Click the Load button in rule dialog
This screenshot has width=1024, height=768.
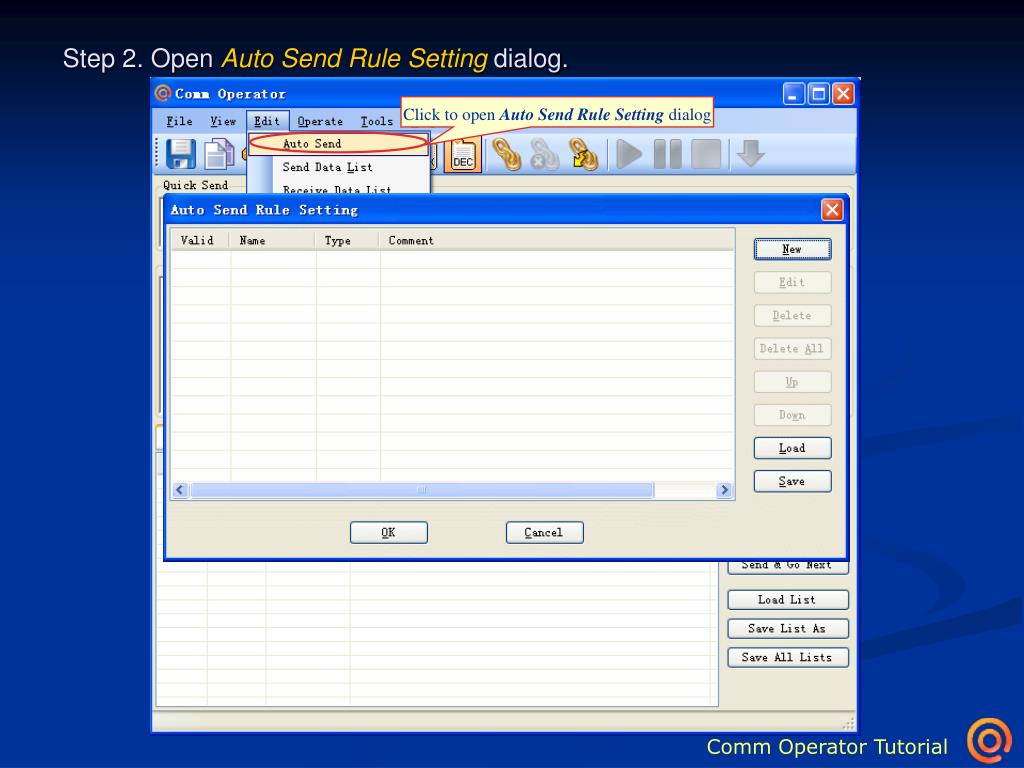[792, 448]
